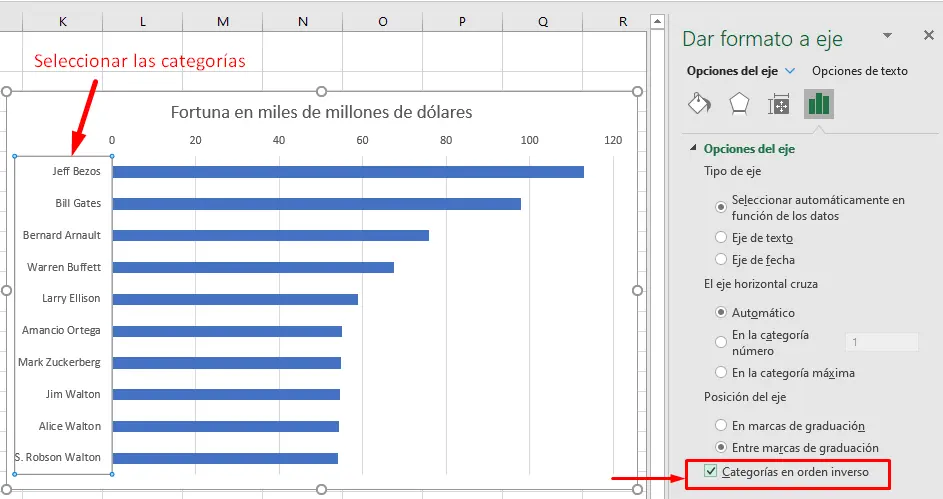Select the Axis Options bar chart icon
943x499 pixels.
coord(819,104)
